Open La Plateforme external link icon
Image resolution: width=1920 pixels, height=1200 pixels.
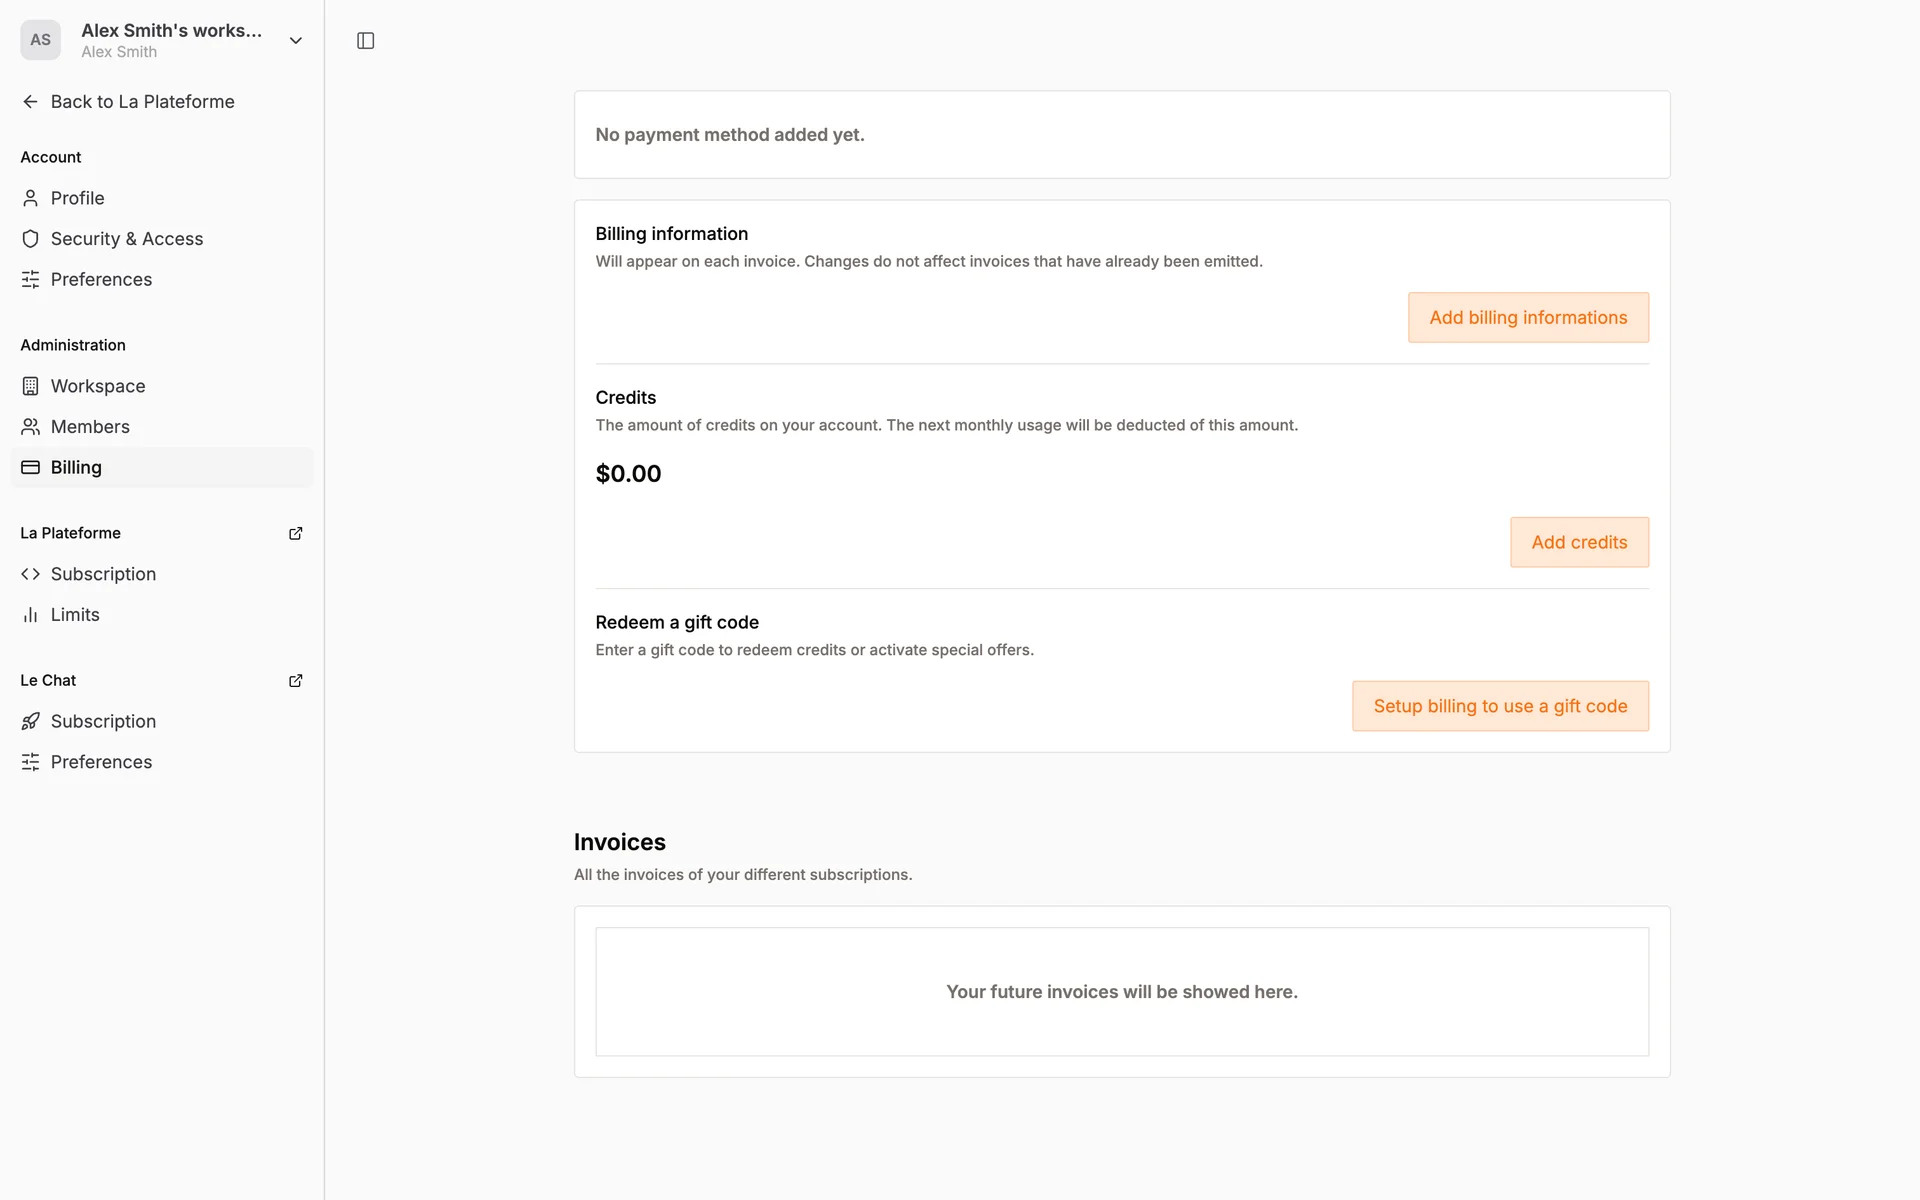pos(295,533)
